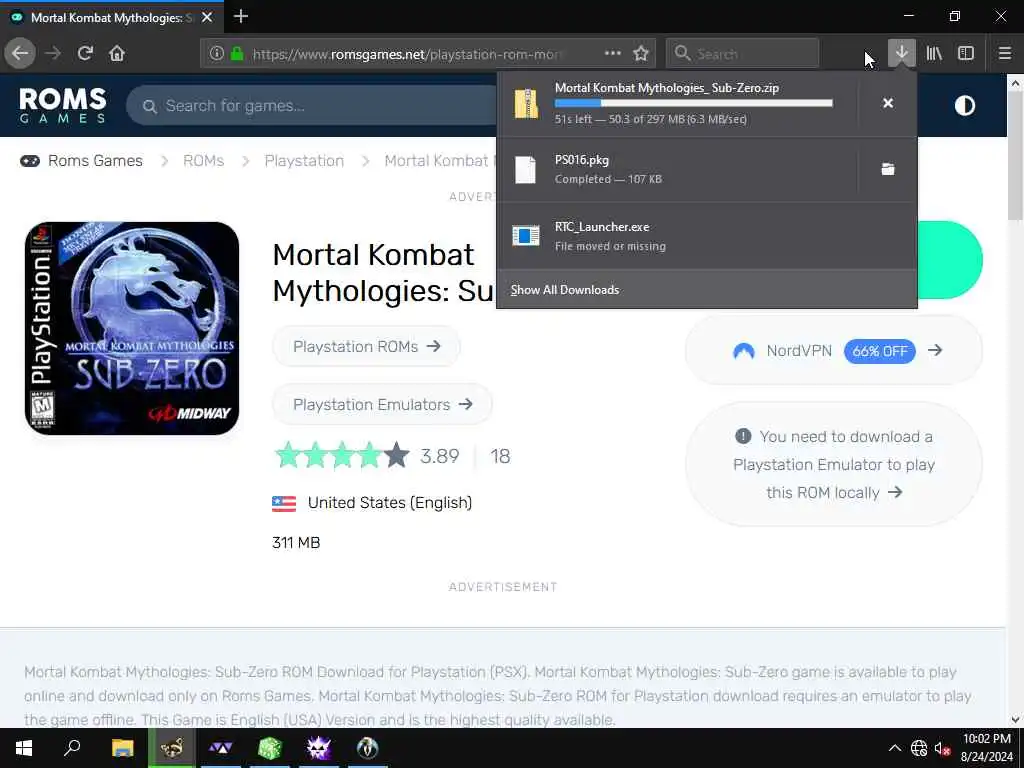
Task: Click the gamepad icon in breadcrumb
Action: point(30,161)
